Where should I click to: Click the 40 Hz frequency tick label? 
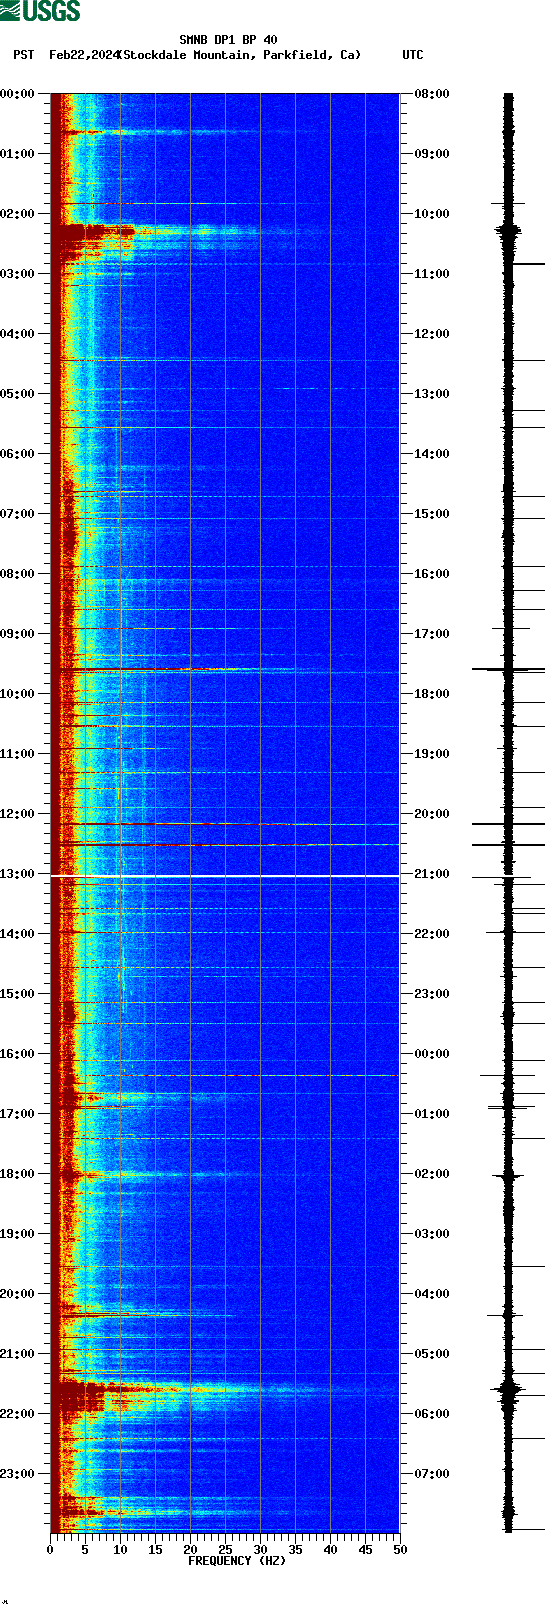coord(330,1550)
